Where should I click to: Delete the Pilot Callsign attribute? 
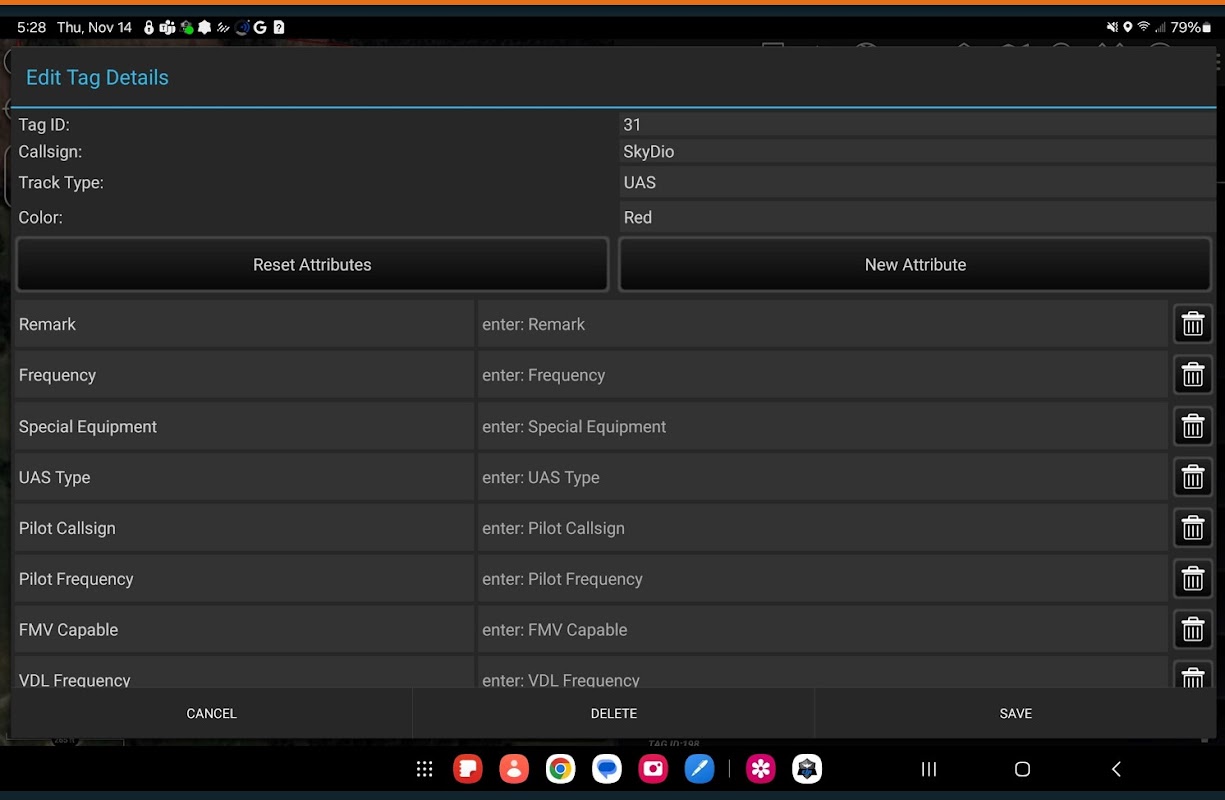coord(1192,528)
